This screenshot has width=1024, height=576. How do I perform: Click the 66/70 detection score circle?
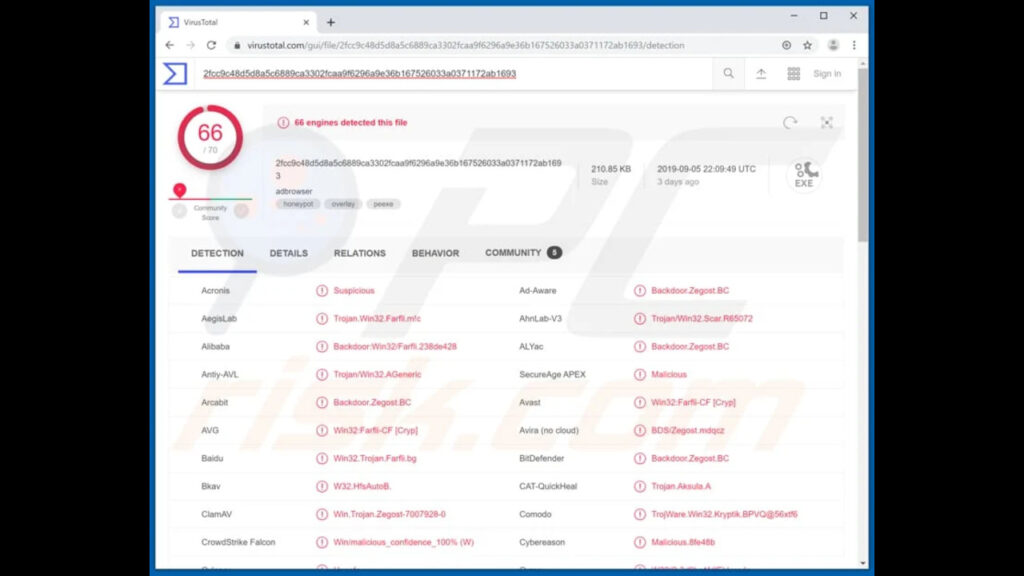click(210, 138)
